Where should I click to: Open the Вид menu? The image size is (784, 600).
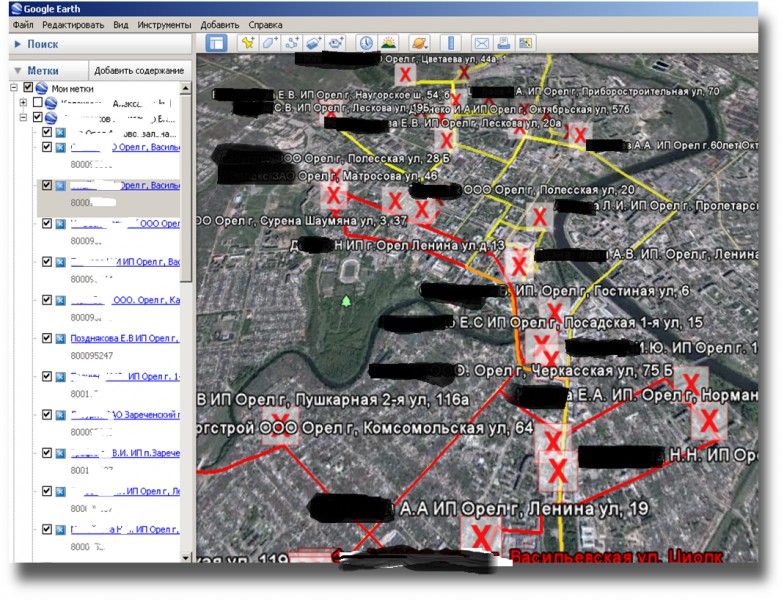pos(120,24)
